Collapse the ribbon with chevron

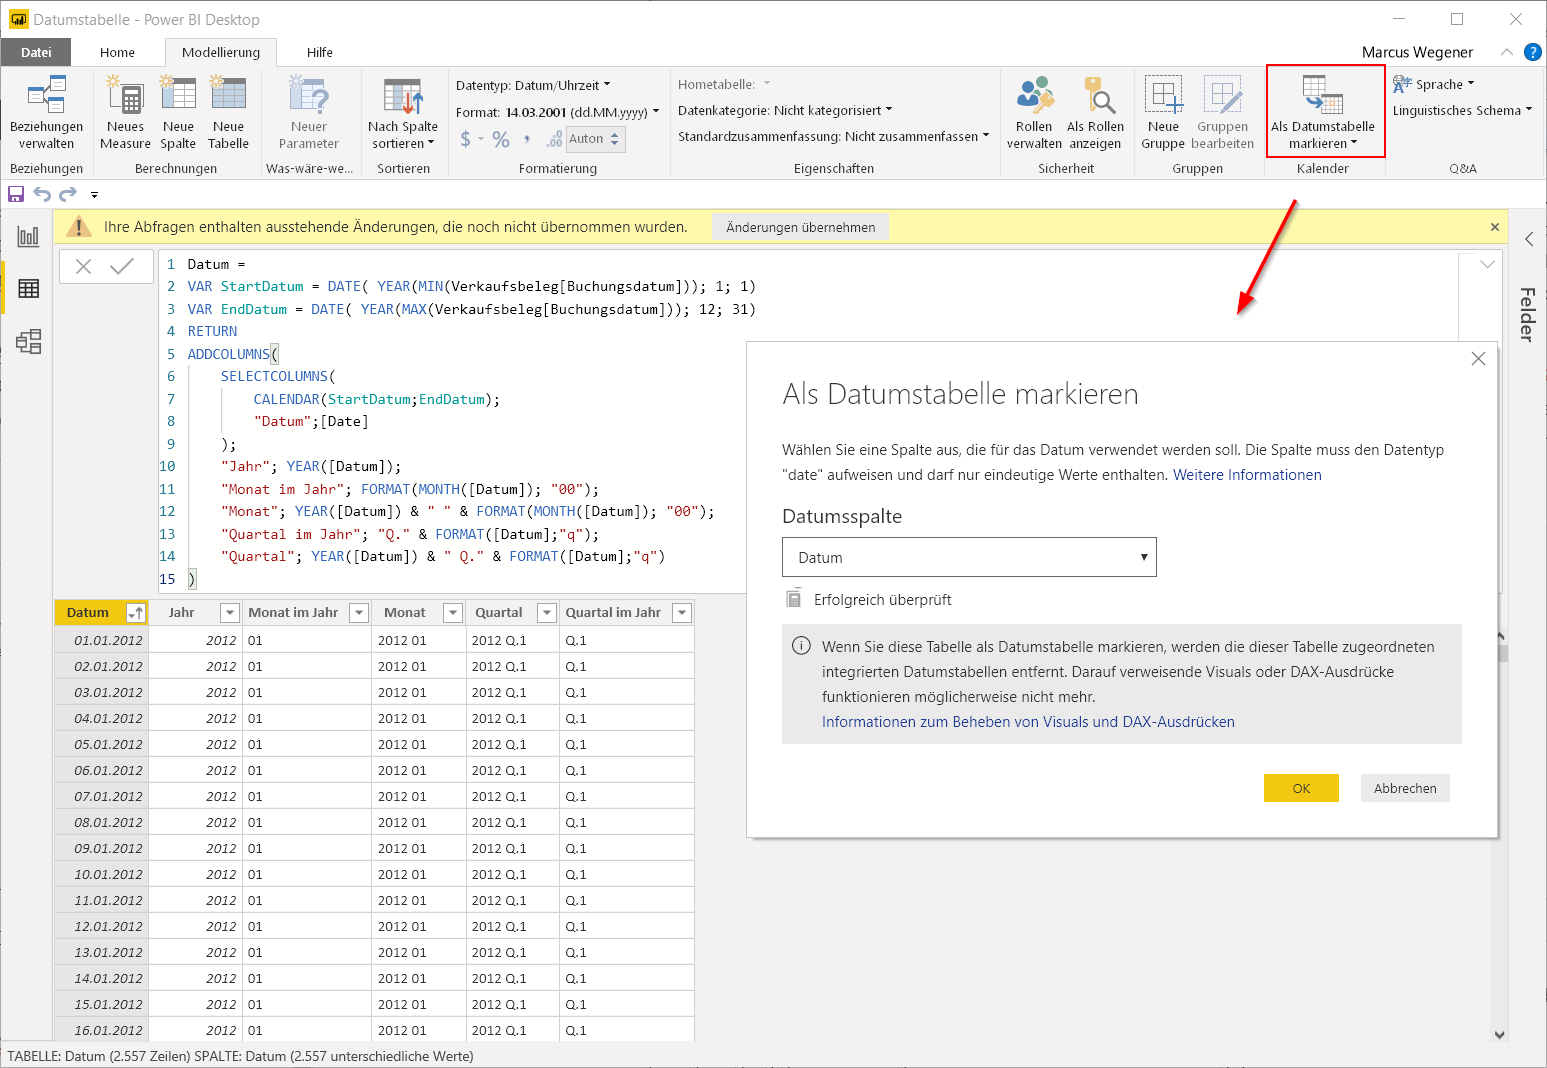(1506, 52)
